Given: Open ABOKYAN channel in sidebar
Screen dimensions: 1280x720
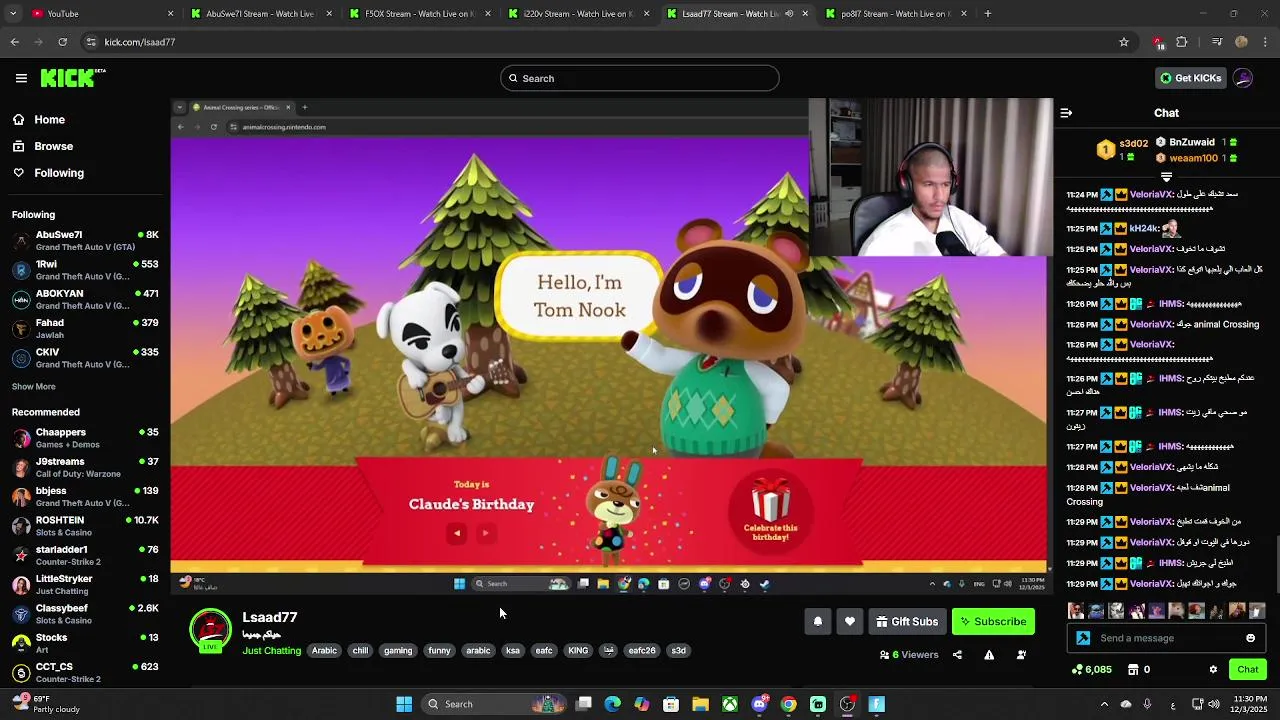Looking at the screenshot, I should (85, 300).
